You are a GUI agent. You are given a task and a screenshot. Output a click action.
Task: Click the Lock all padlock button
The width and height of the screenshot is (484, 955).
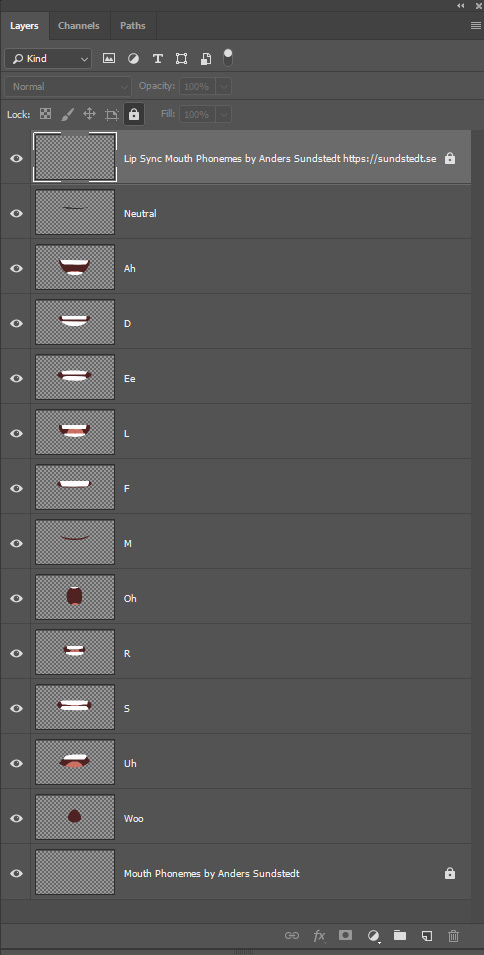pos(134,114)
